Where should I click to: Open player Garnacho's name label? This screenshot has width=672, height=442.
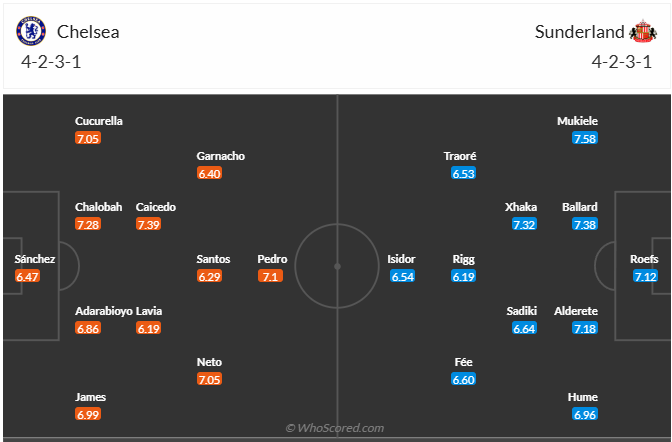pyautogui.click(x=221, y=156)
